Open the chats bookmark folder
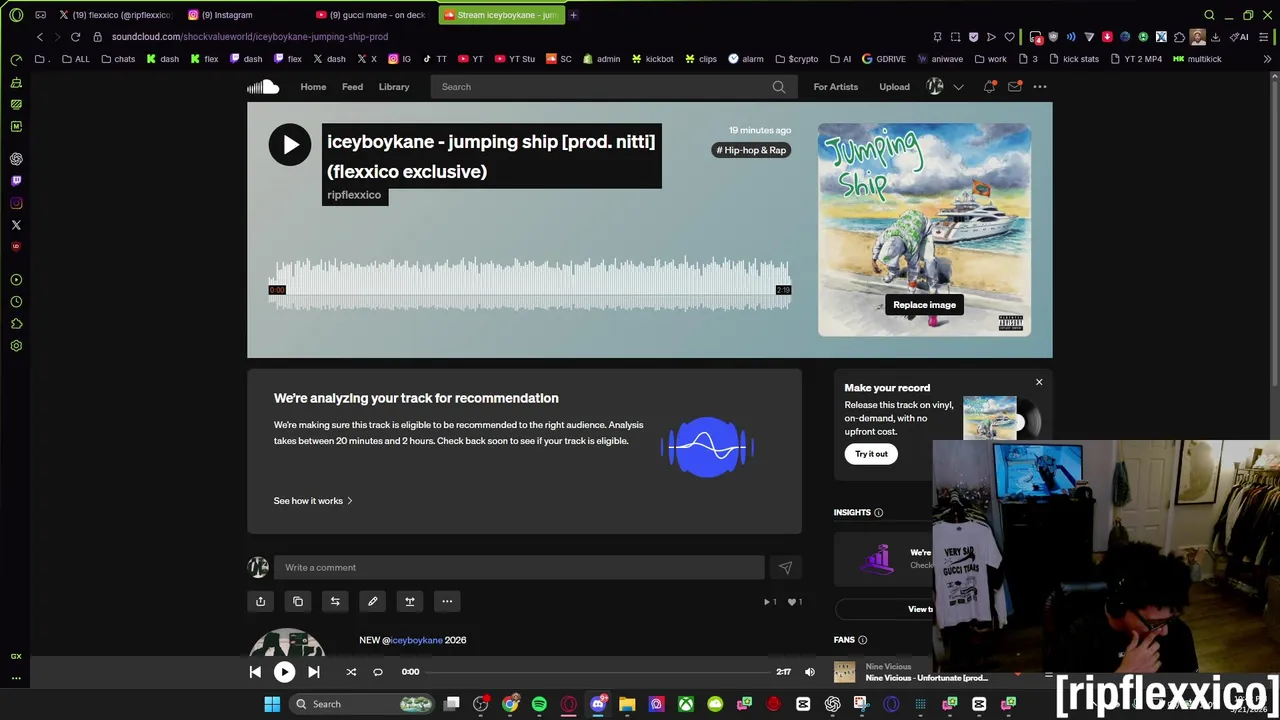The image size is (1280, 720). 116,59
